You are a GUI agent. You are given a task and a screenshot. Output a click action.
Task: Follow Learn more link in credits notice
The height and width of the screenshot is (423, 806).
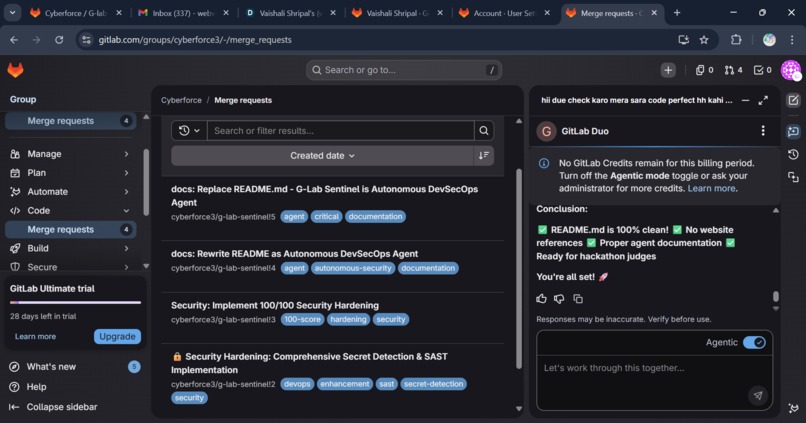pos(711,188)
